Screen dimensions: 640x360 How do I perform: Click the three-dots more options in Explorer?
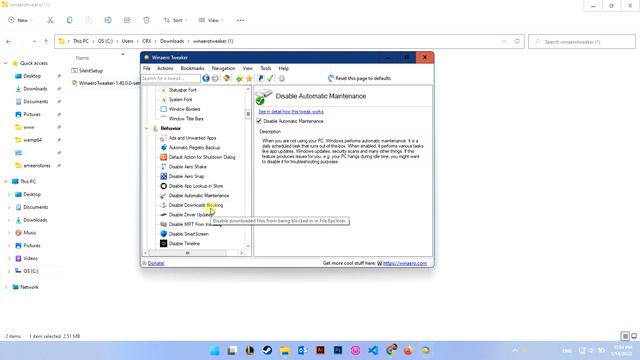pos(240,20)
